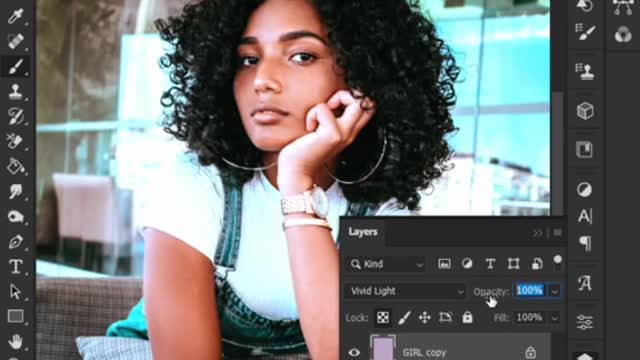Open the Libraries panel icon

tap(585, 150)
